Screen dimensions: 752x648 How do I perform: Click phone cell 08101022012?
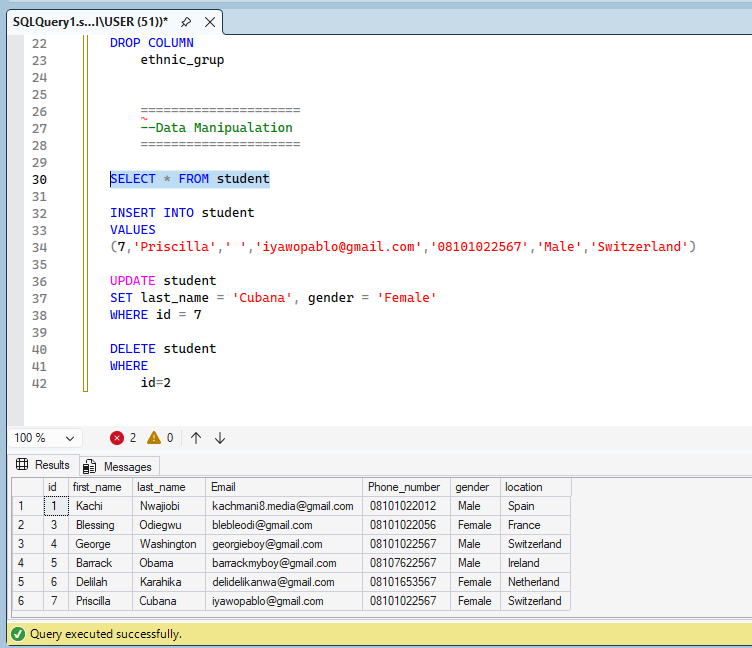click(407, 506)
